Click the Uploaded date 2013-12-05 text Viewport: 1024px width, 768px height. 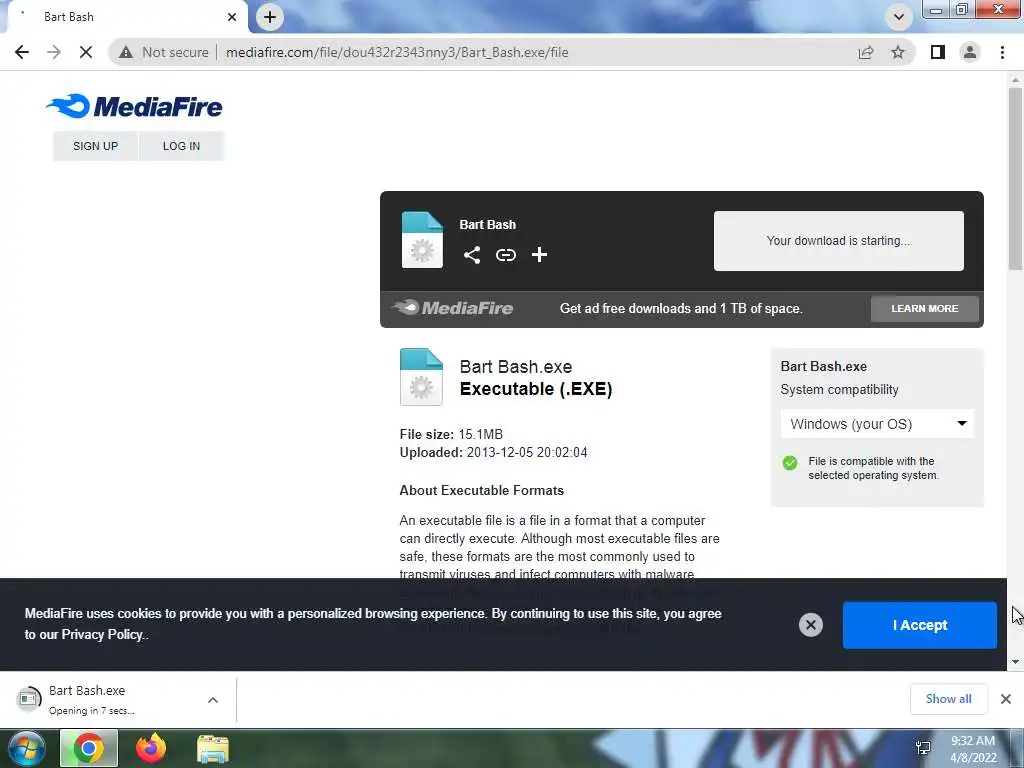point(493,453)
